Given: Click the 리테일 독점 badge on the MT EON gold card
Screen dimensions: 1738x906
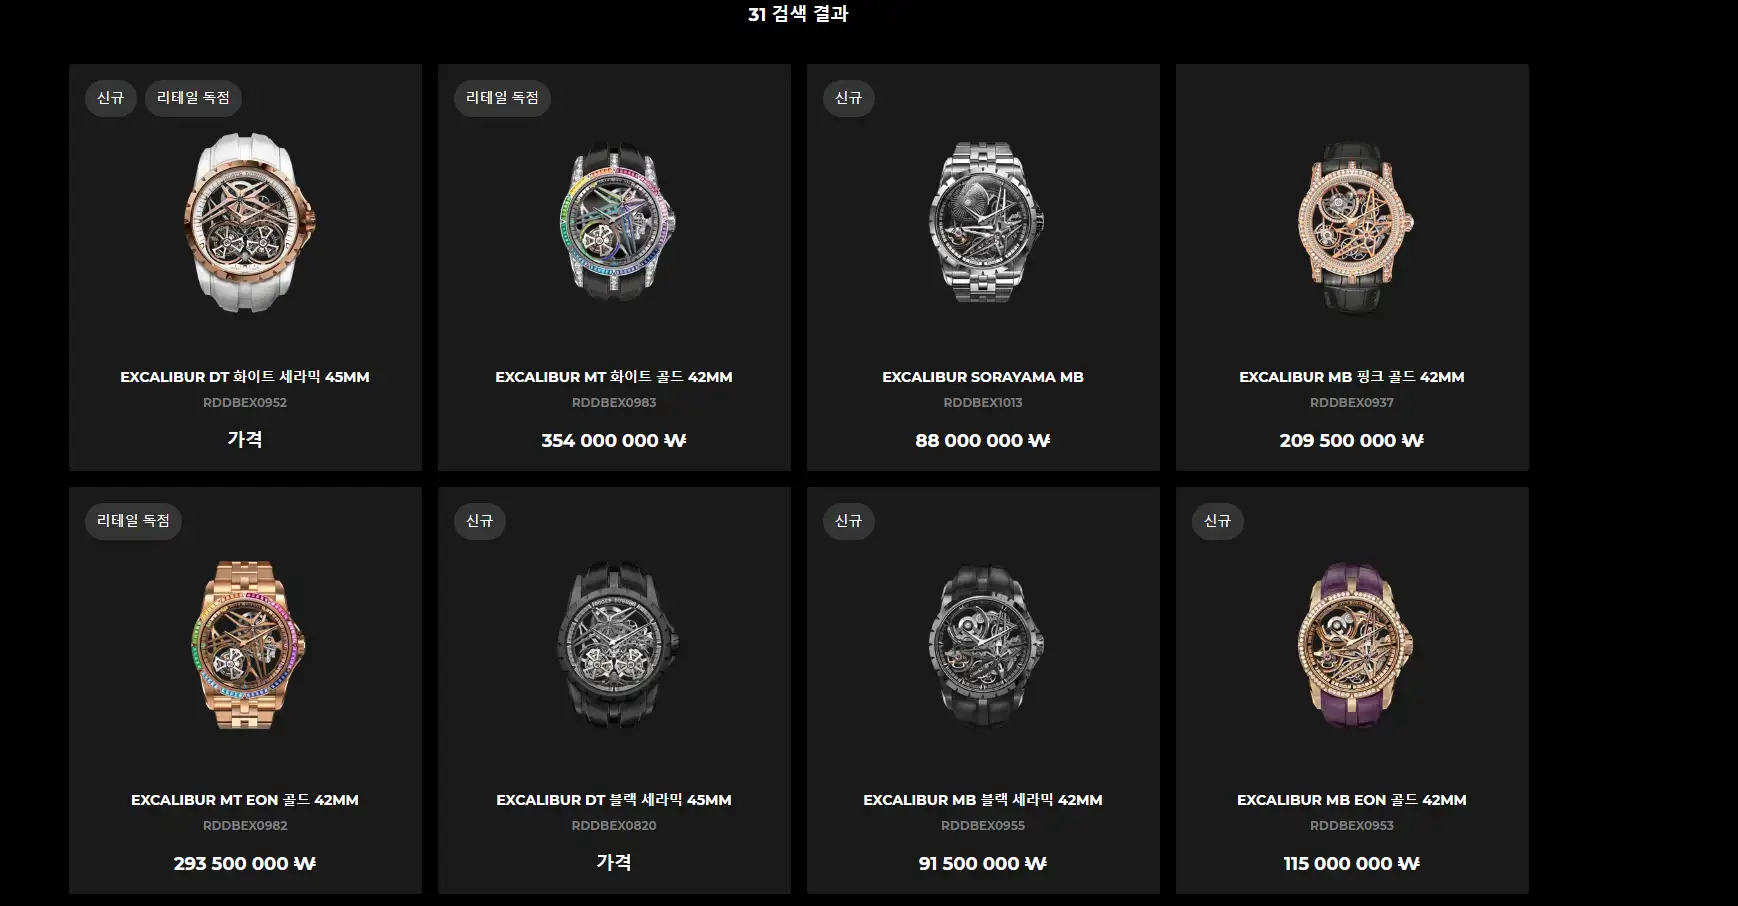Looking at the screenshot, I should click(133, 521).
